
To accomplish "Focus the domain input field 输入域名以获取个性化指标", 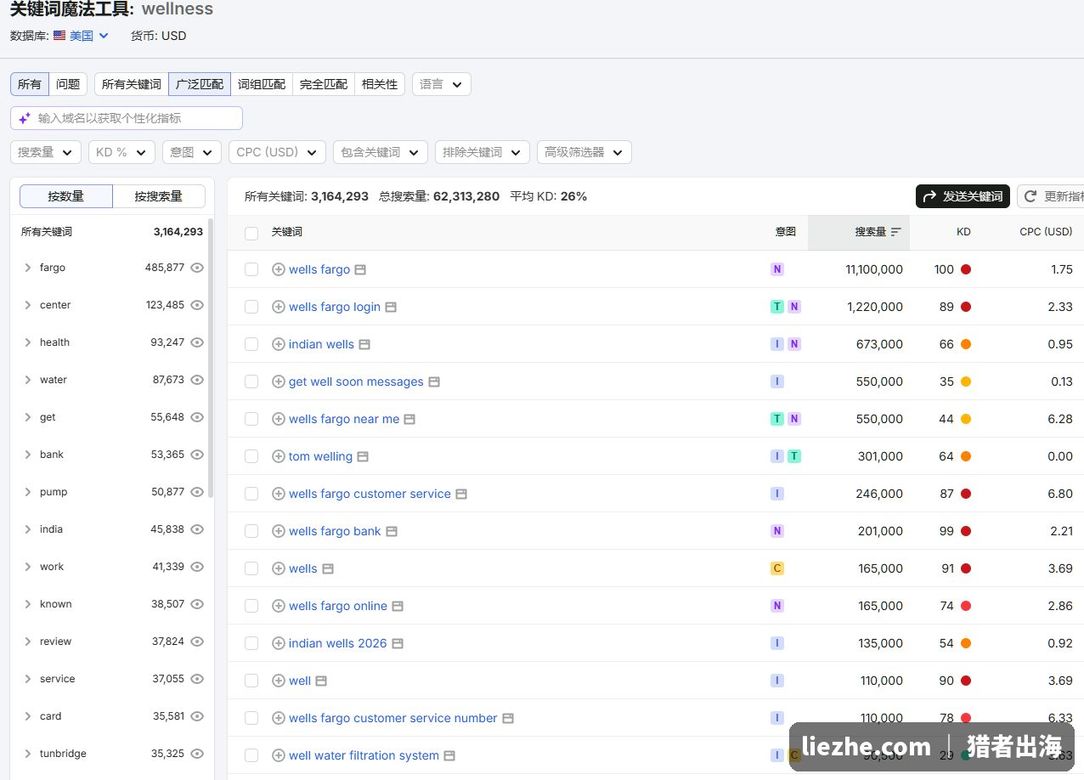I will point(127,118).
